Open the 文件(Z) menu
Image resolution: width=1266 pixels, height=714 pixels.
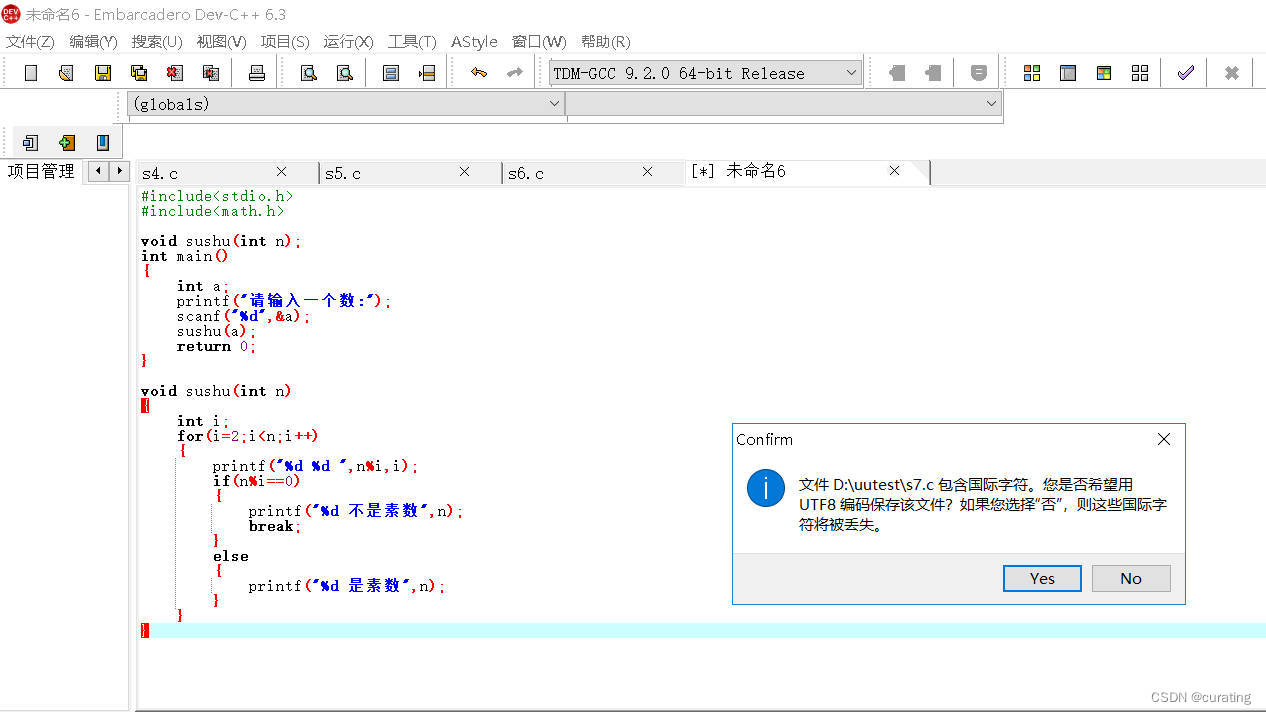[x=30, y=42]
